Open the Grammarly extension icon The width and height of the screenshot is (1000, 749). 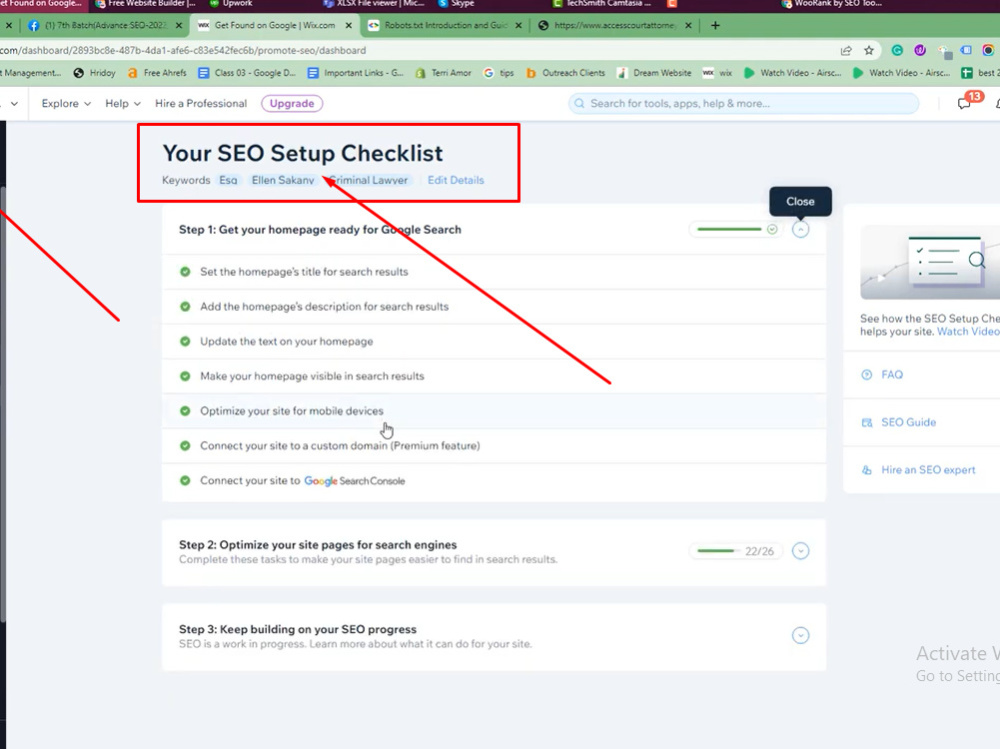897,50
